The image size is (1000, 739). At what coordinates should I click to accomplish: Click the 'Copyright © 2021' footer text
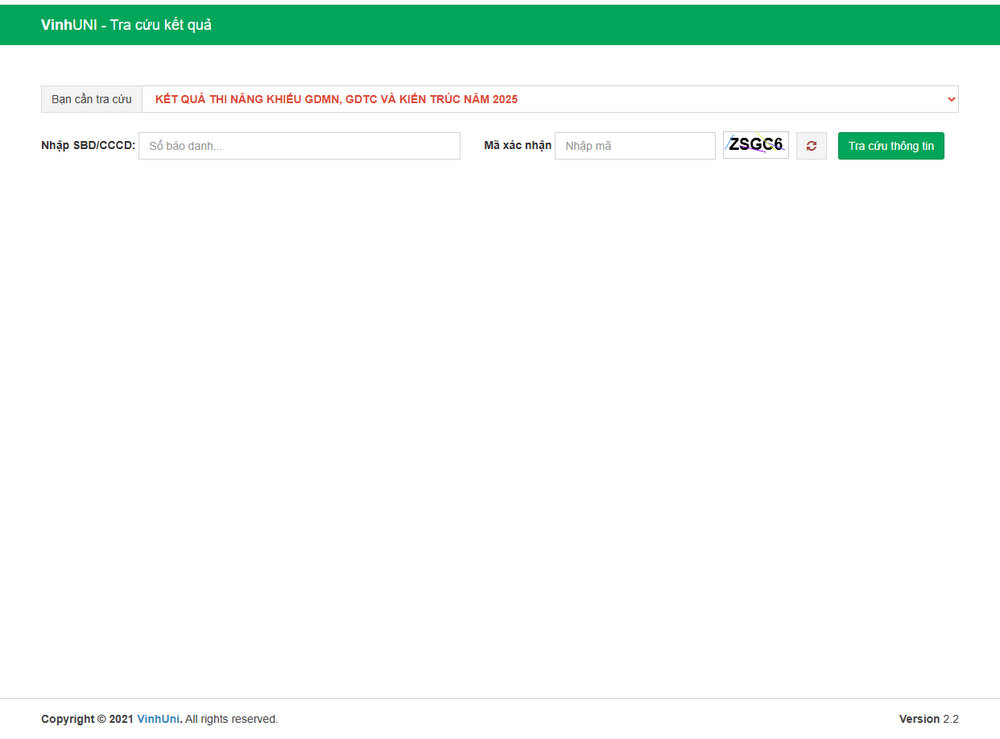click(87, 719)
